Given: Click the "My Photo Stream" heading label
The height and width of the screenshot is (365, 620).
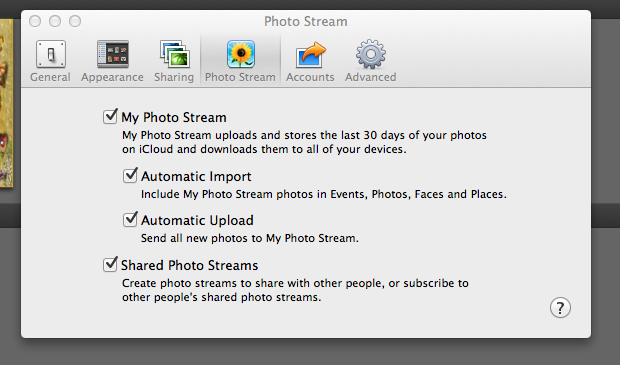Looking at the screenshot, I should [174, 117].
